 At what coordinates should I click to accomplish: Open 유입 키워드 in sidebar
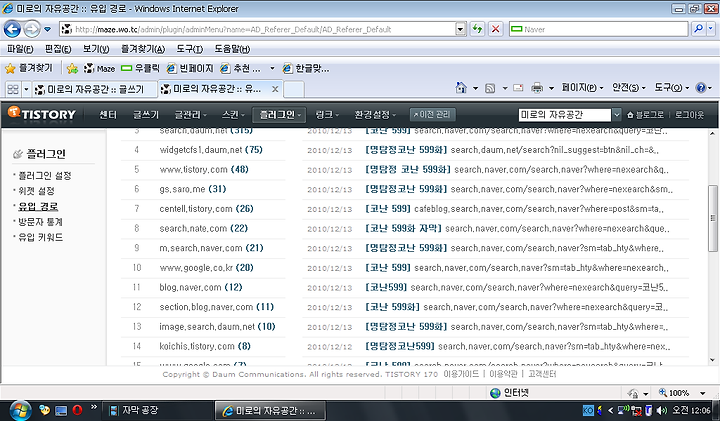click(x=40, y=237)
